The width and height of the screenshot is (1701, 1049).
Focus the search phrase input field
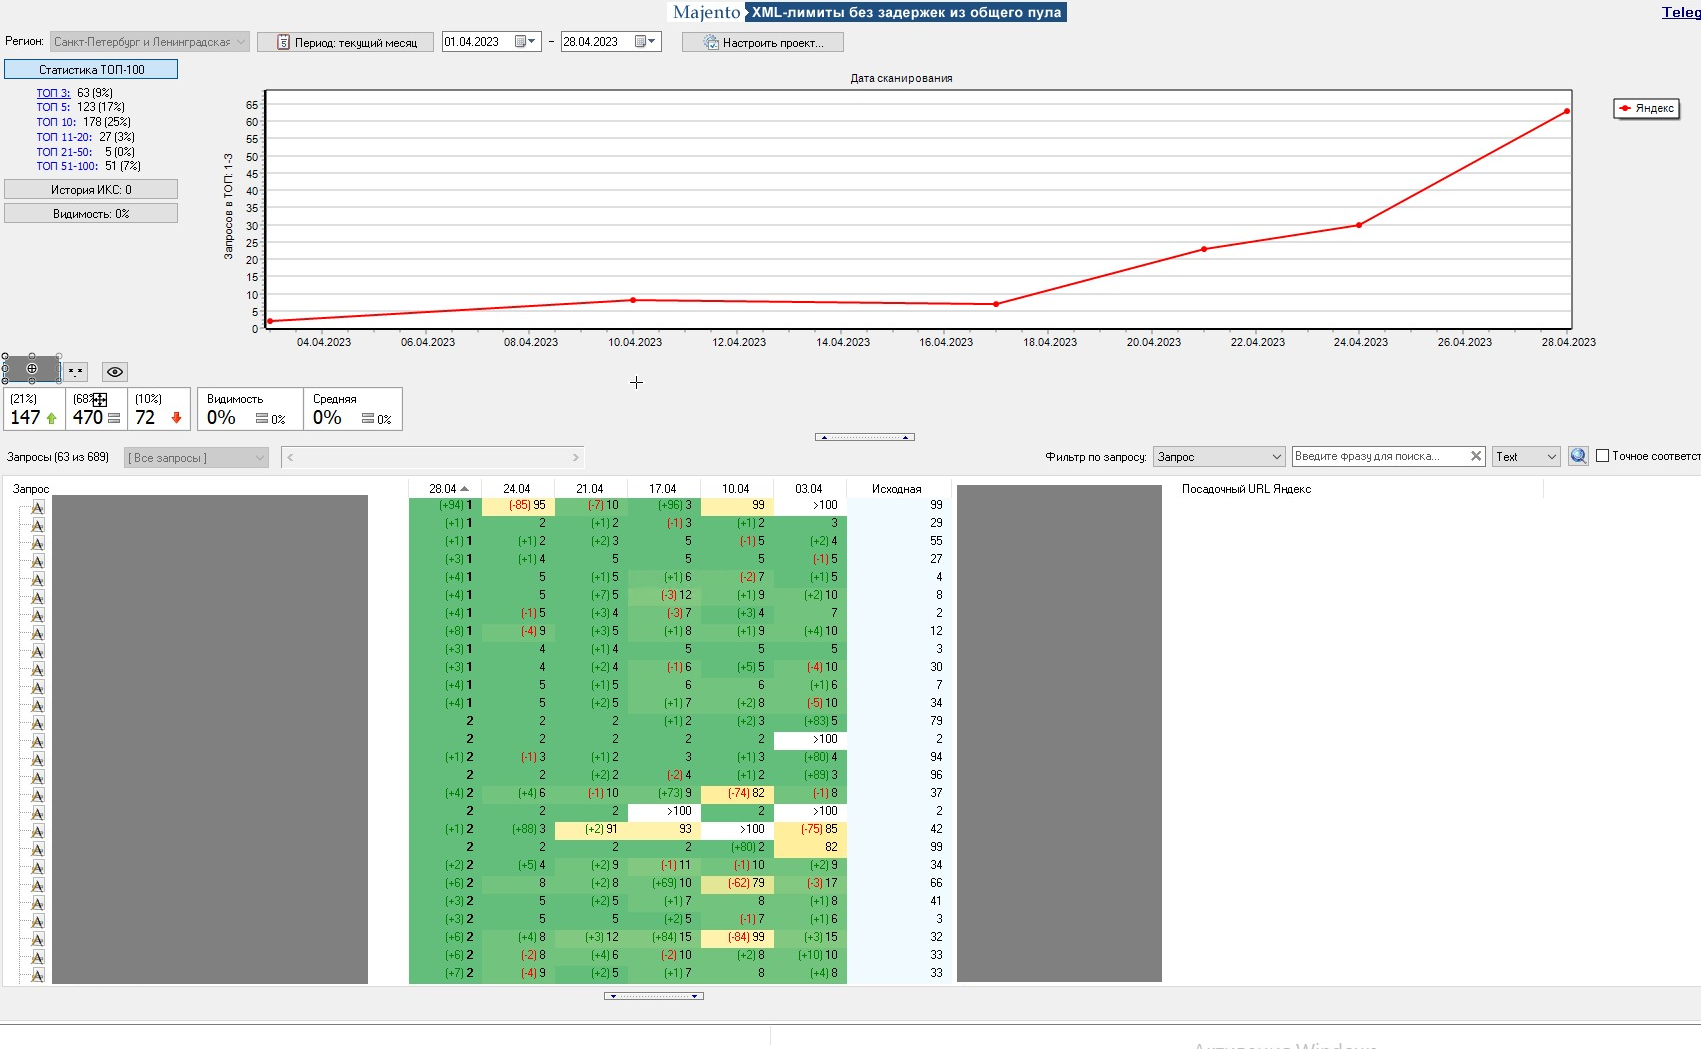coord(1378,456)
